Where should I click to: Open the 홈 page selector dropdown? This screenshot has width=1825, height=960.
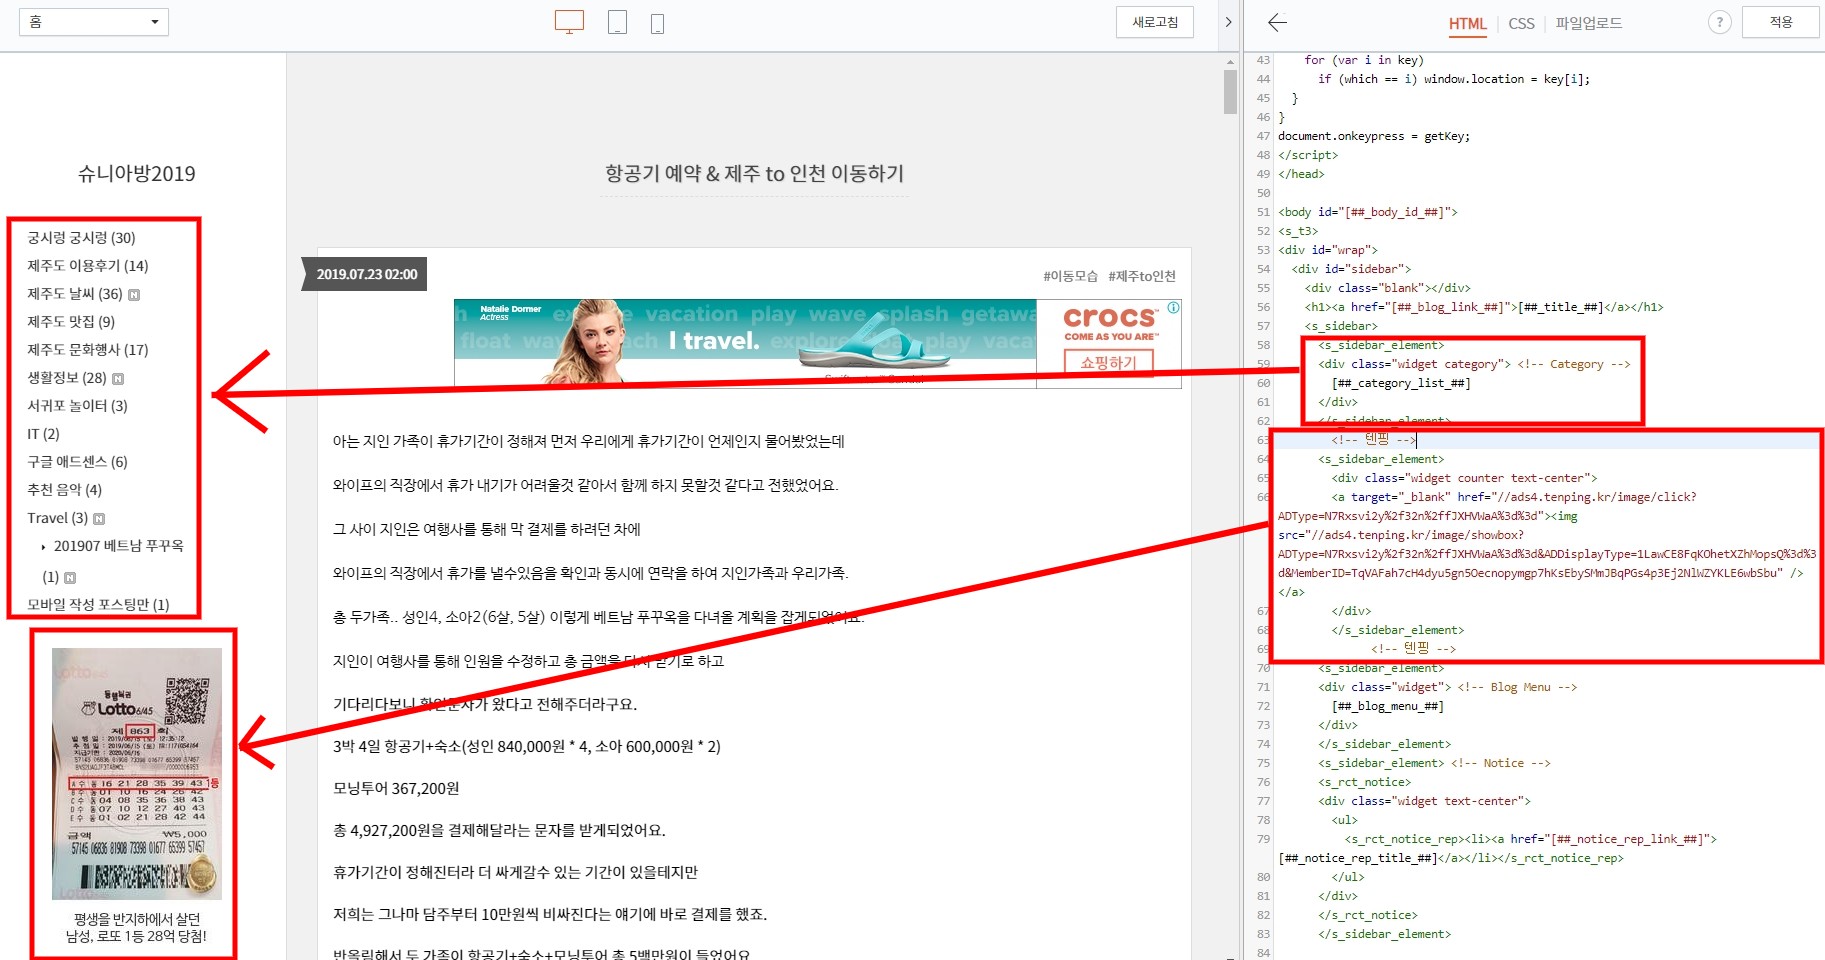(94, 22)
